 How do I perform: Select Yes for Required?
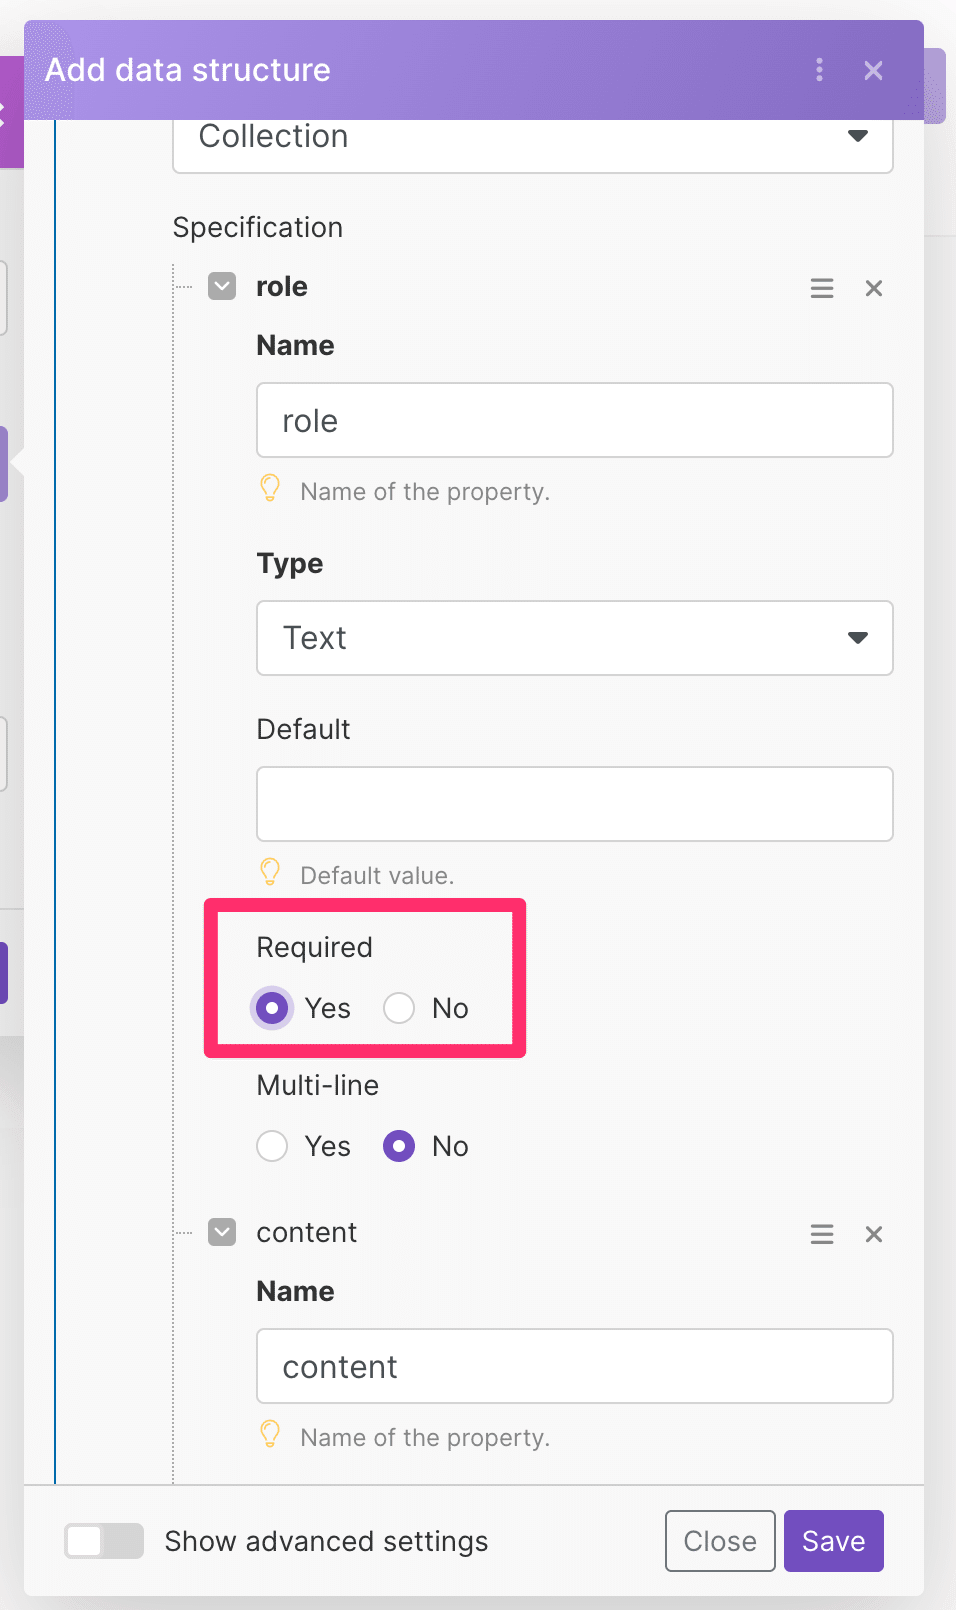[x=272, y=1008]
